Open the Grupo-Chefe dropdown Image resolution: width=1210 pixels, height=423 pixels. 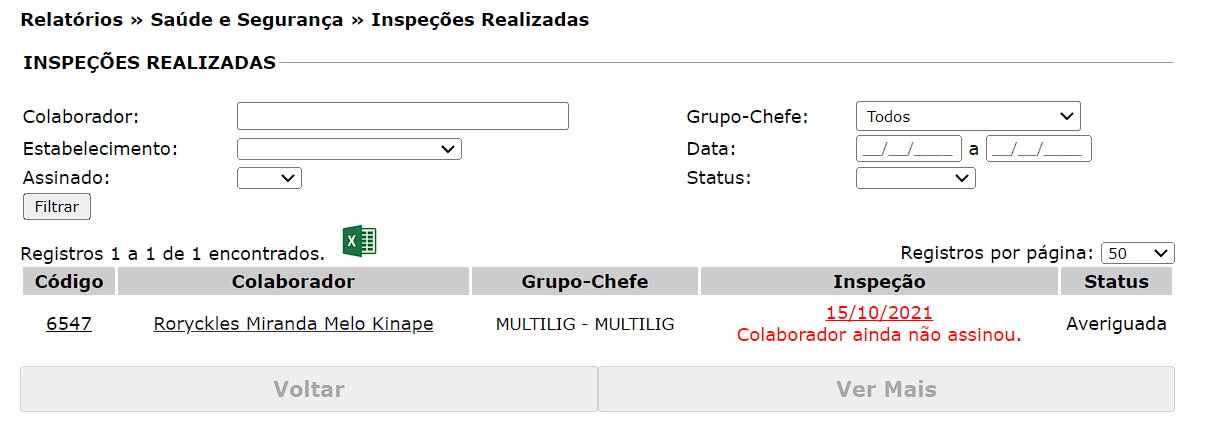(x=967, y=117)
